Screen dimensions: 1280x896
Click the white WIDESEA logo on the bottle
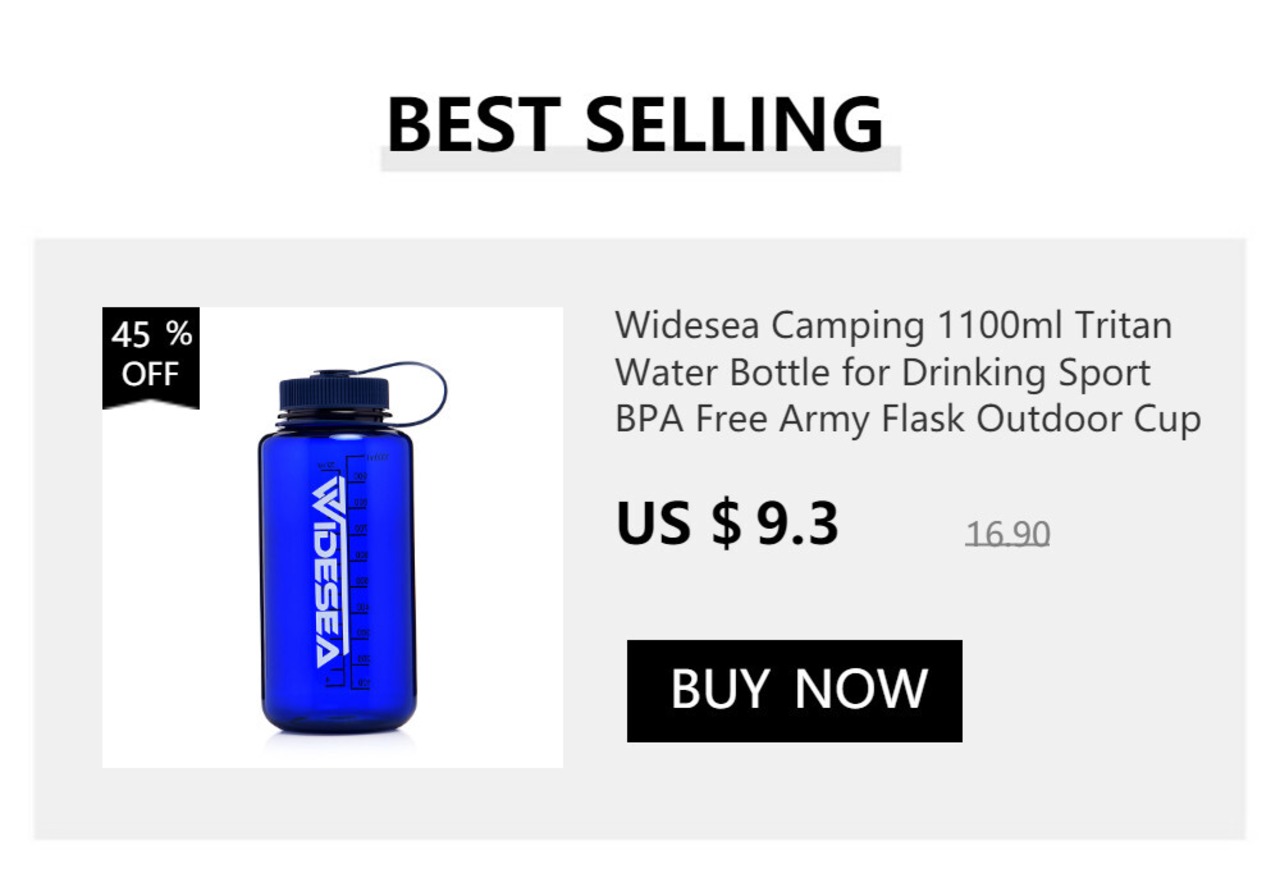pos(330,571)
